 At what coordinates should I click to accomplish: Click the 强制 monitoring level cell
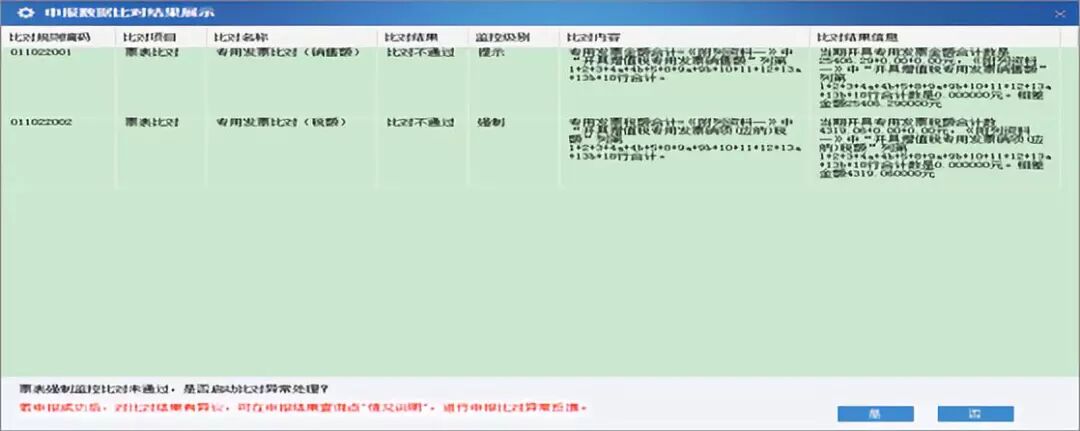point(490,122)
